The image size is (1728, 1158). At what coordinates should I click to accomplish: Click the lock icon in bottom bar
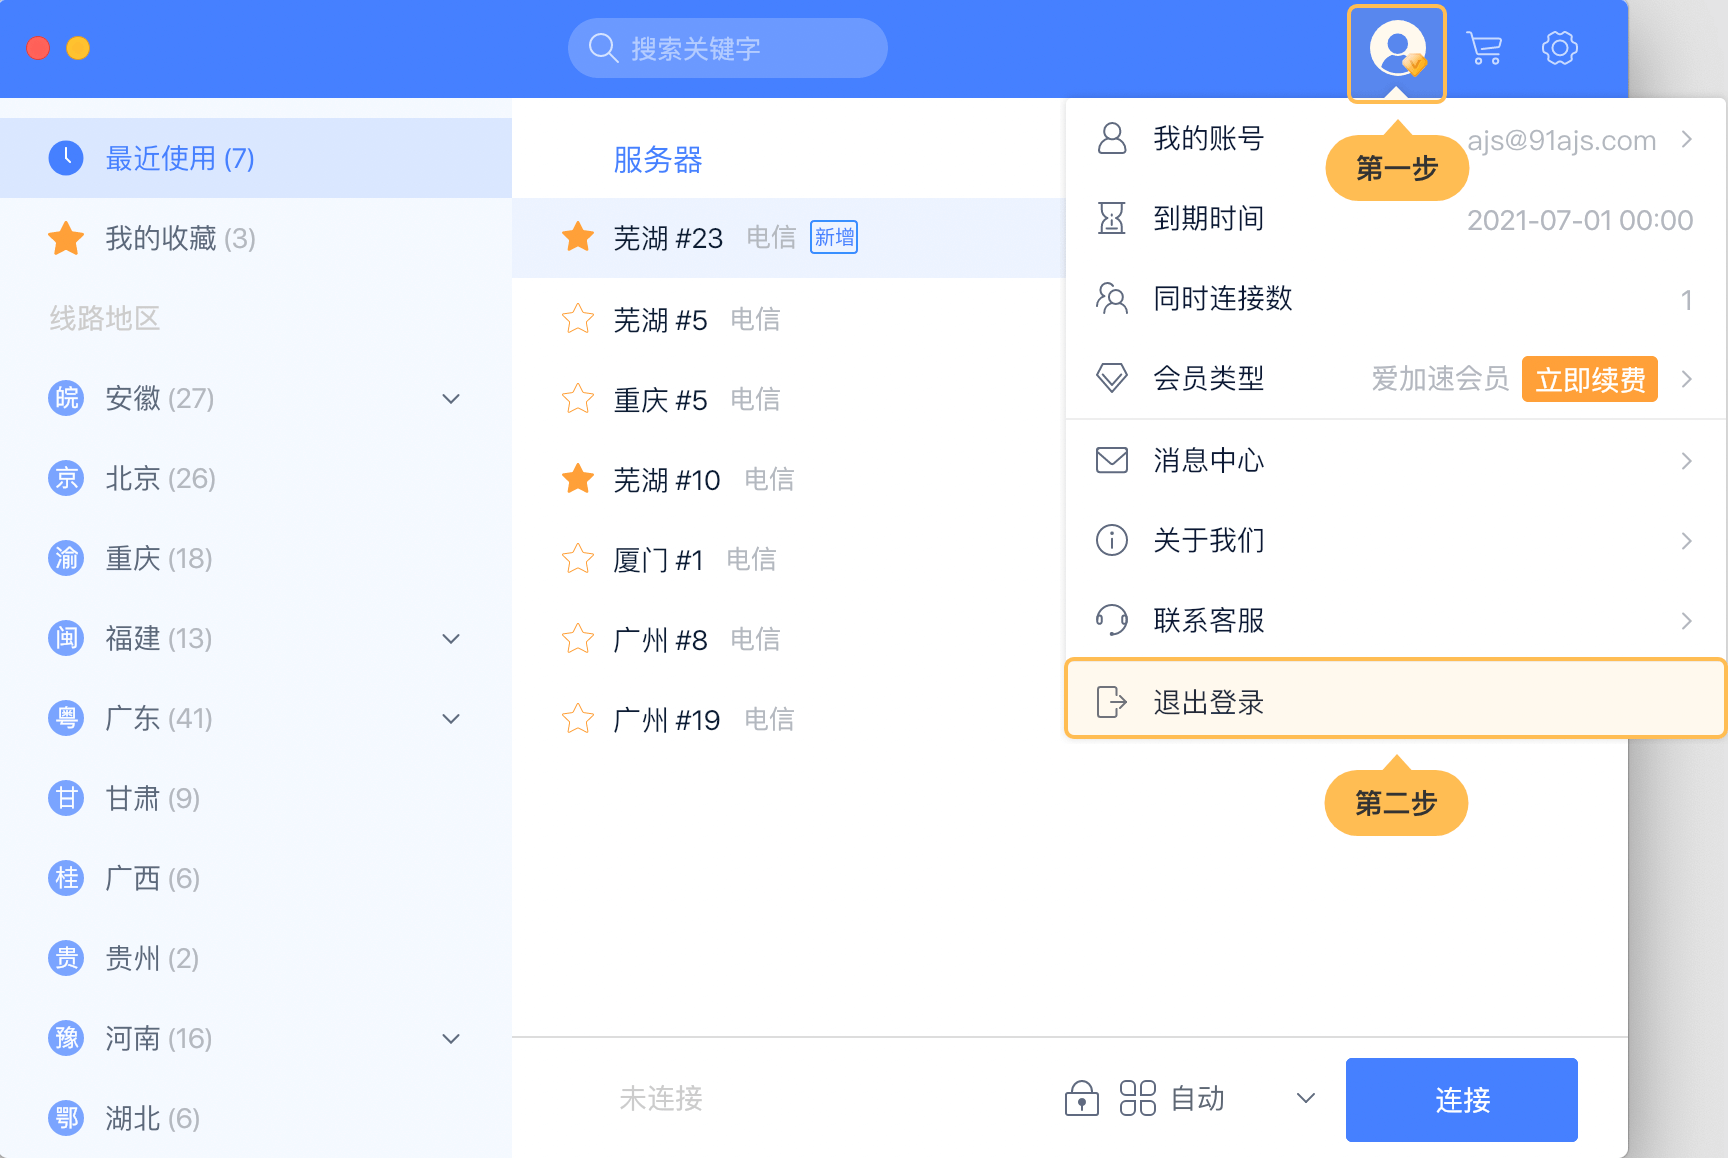(x=1081, y=1098)
